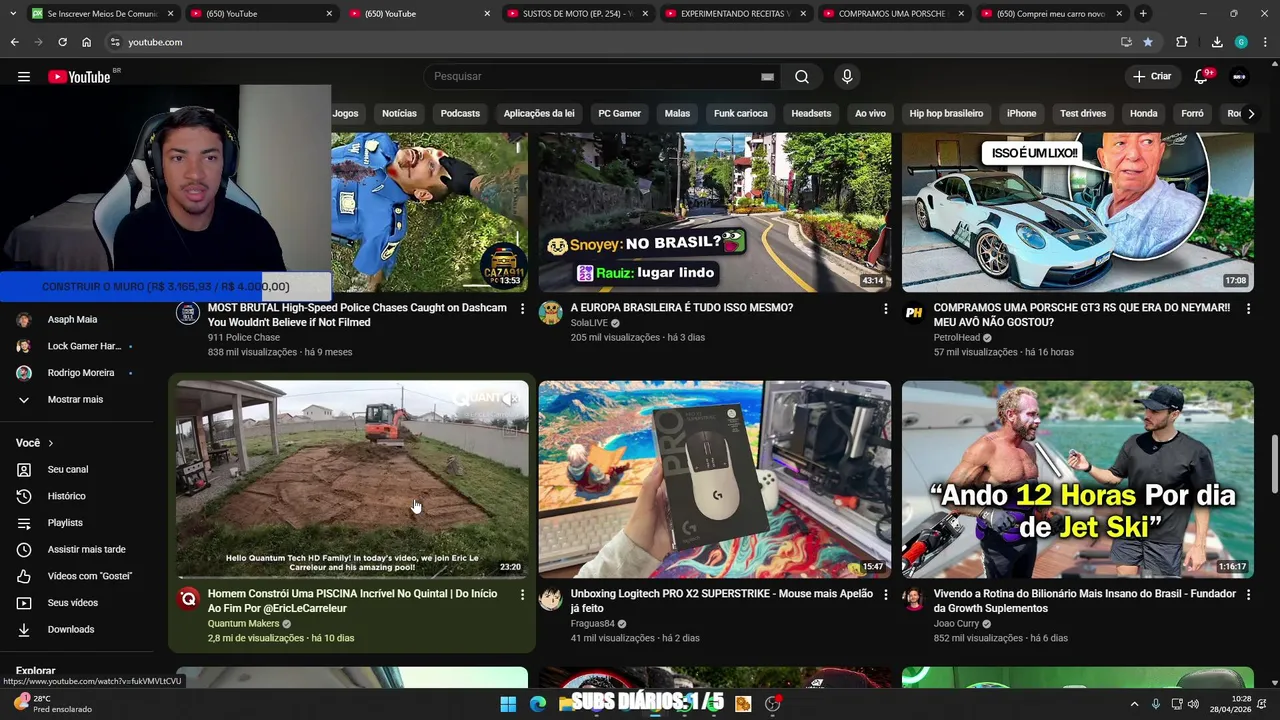Open more options for the Europa Brasileira video

pos(885,309)
